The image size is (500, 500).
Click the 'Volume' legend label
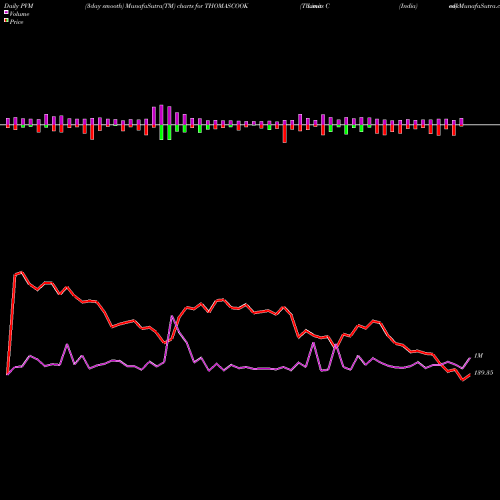click(19, 14)
